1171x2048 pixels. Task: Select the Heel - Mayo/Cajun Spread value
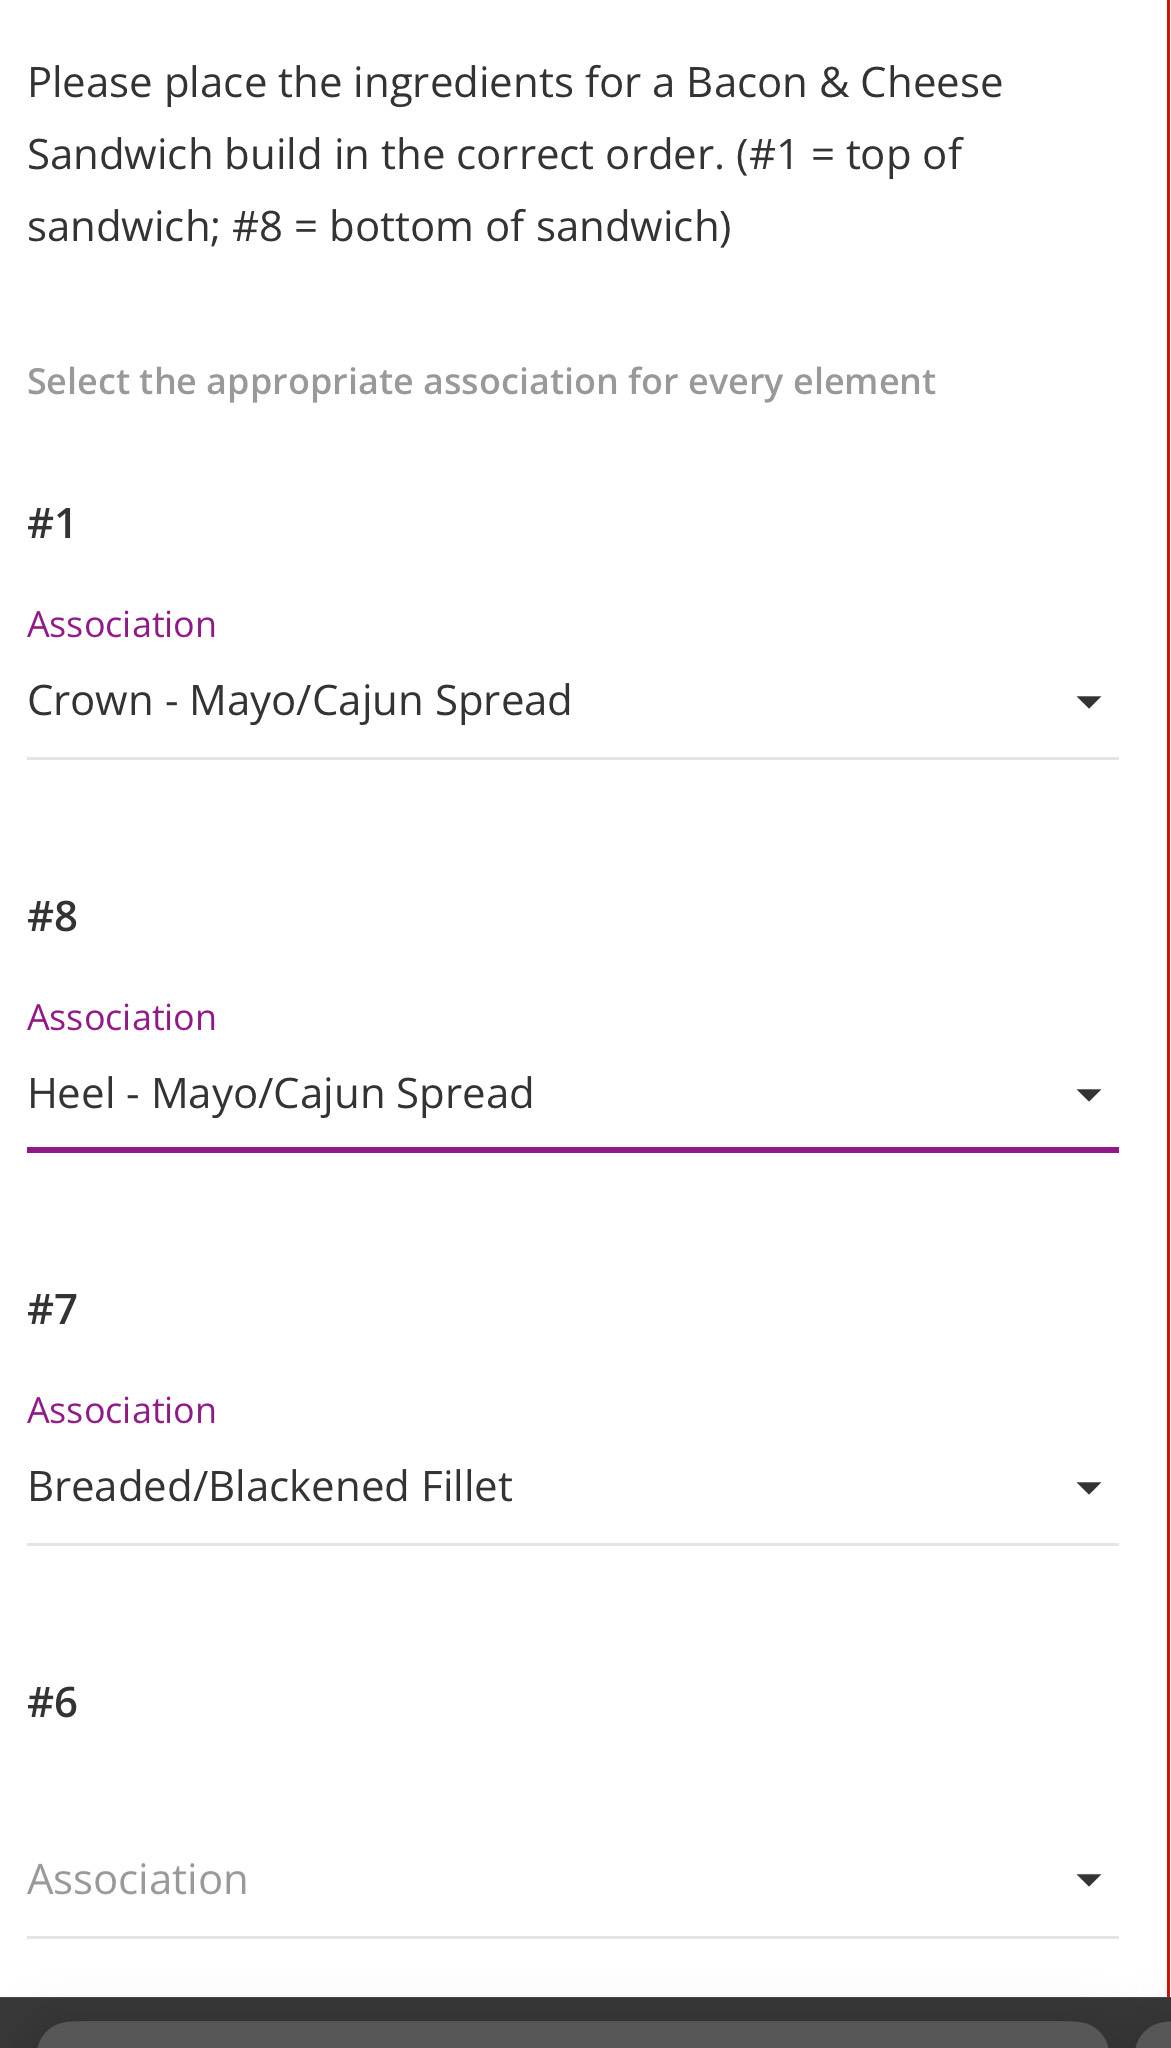(x=280, y=1093)
